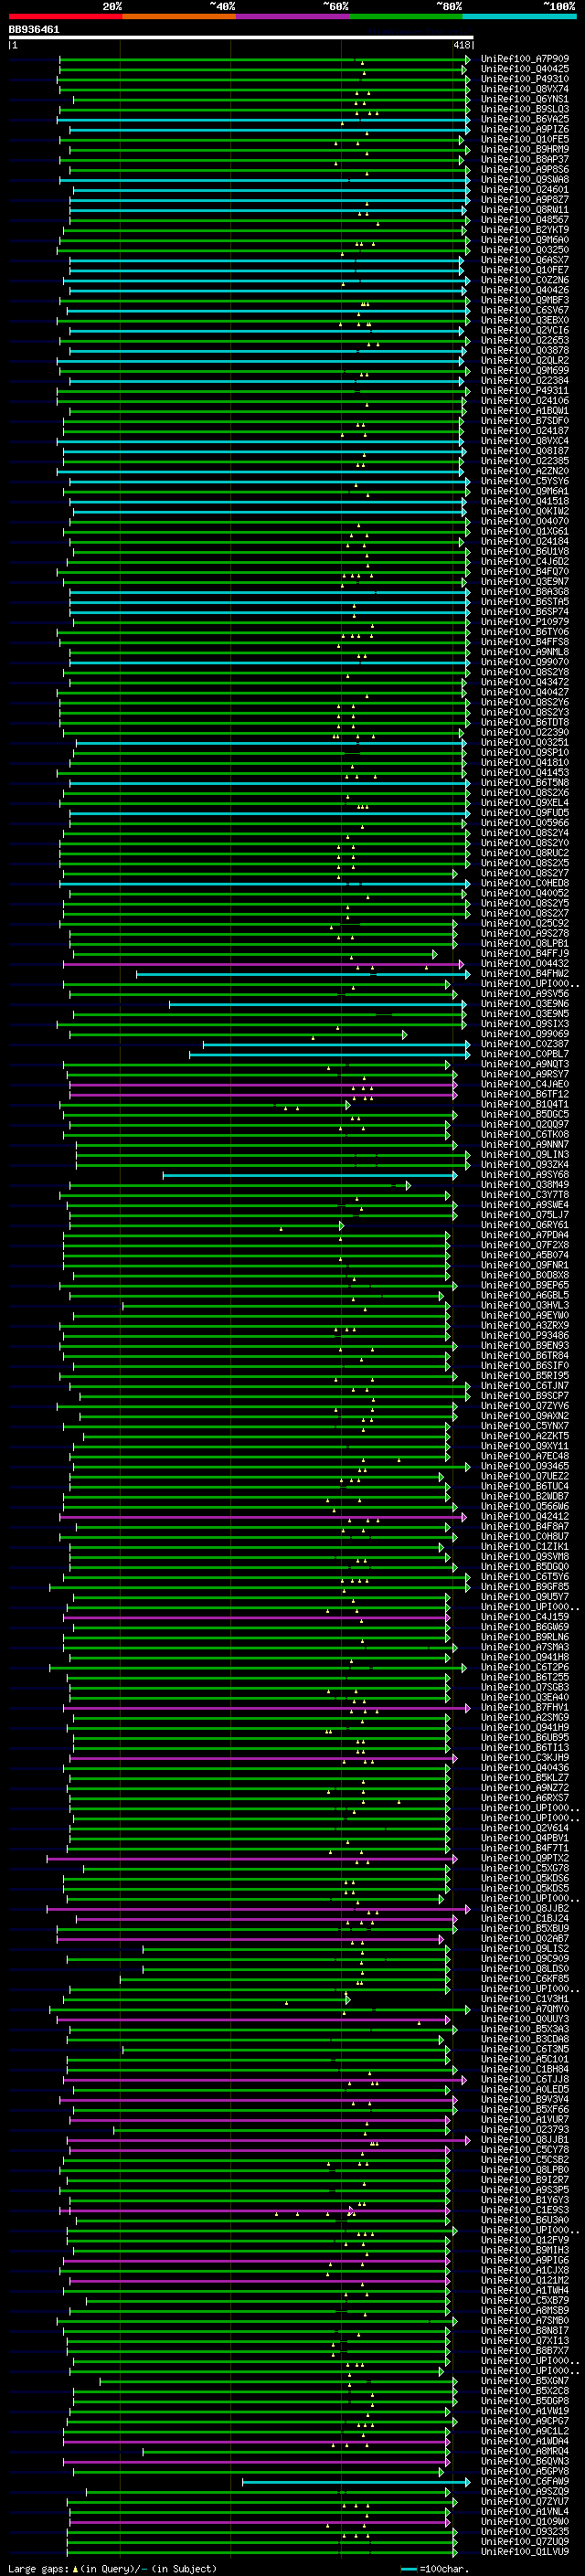Click the green ~80% identity legend segment
This screenshot has width=585, height=2576.
(406, 16)
